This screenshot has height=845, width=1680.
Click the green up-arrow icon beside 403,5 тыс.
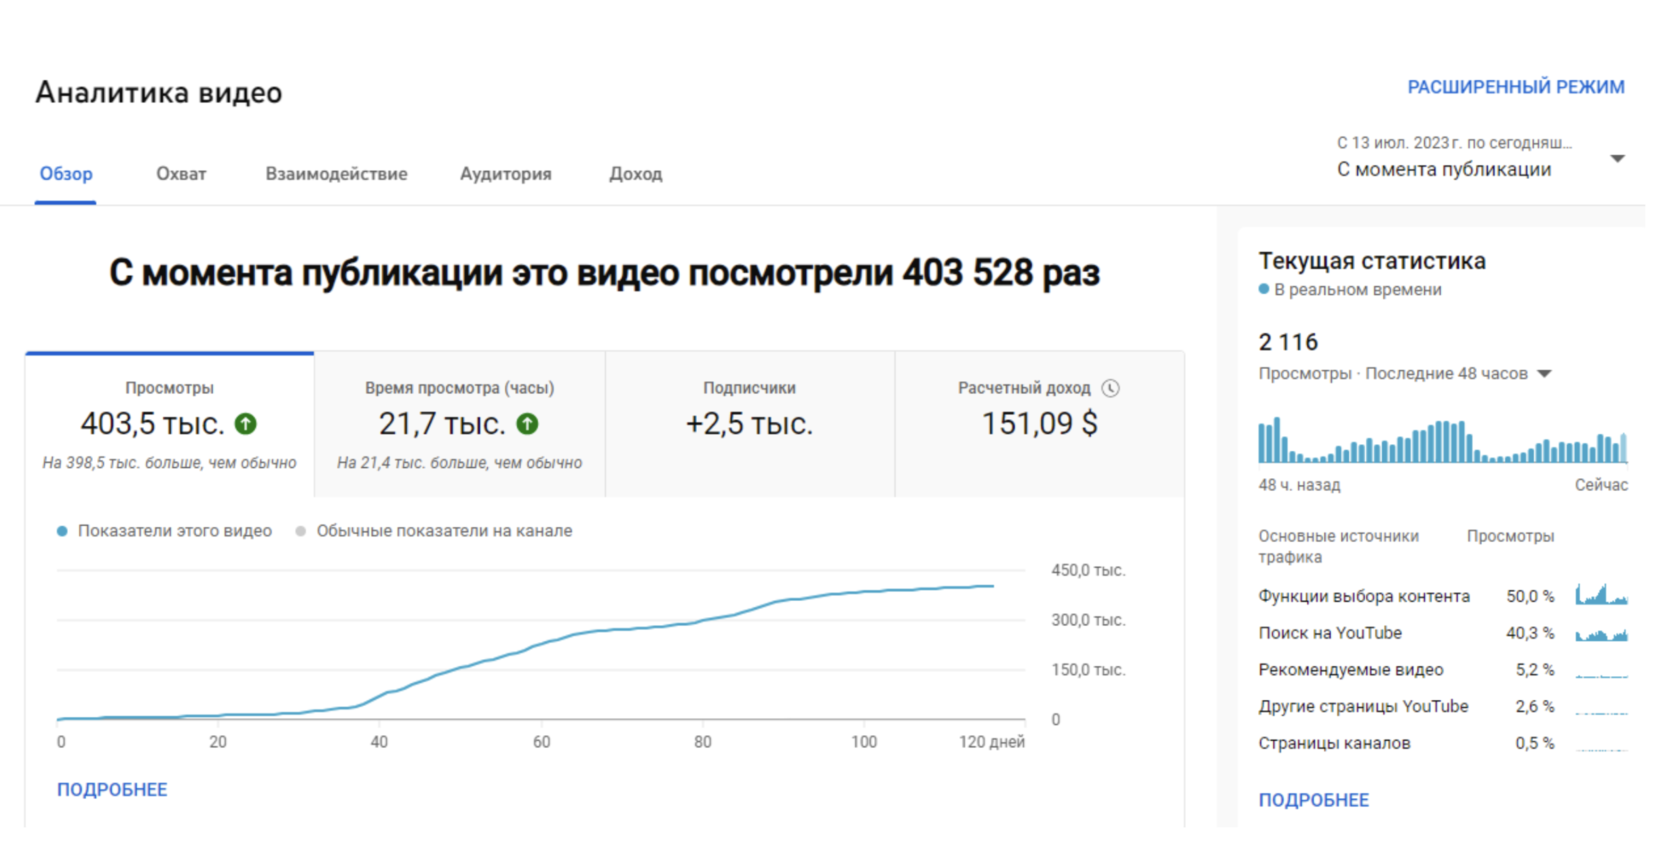pos(246,424)
